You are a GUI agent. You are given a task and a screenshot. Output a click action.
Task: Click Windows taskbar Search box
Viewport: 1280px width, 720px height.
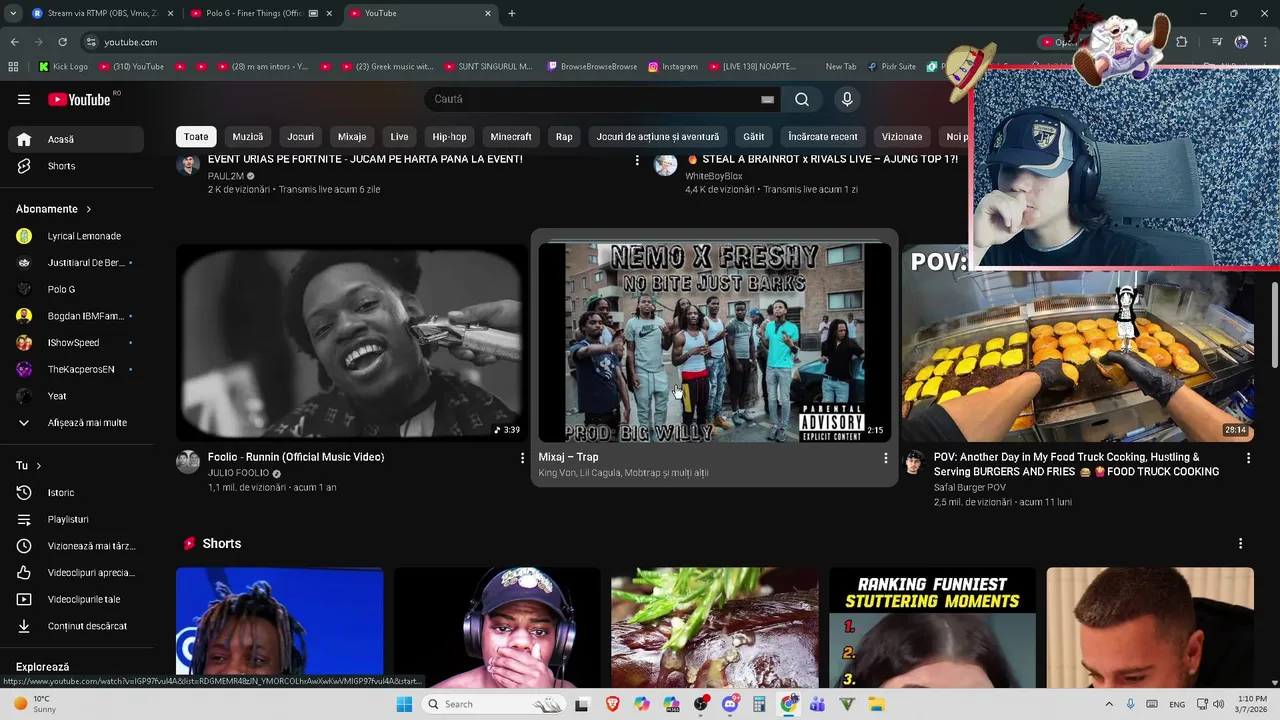click(x=494, y=704)
